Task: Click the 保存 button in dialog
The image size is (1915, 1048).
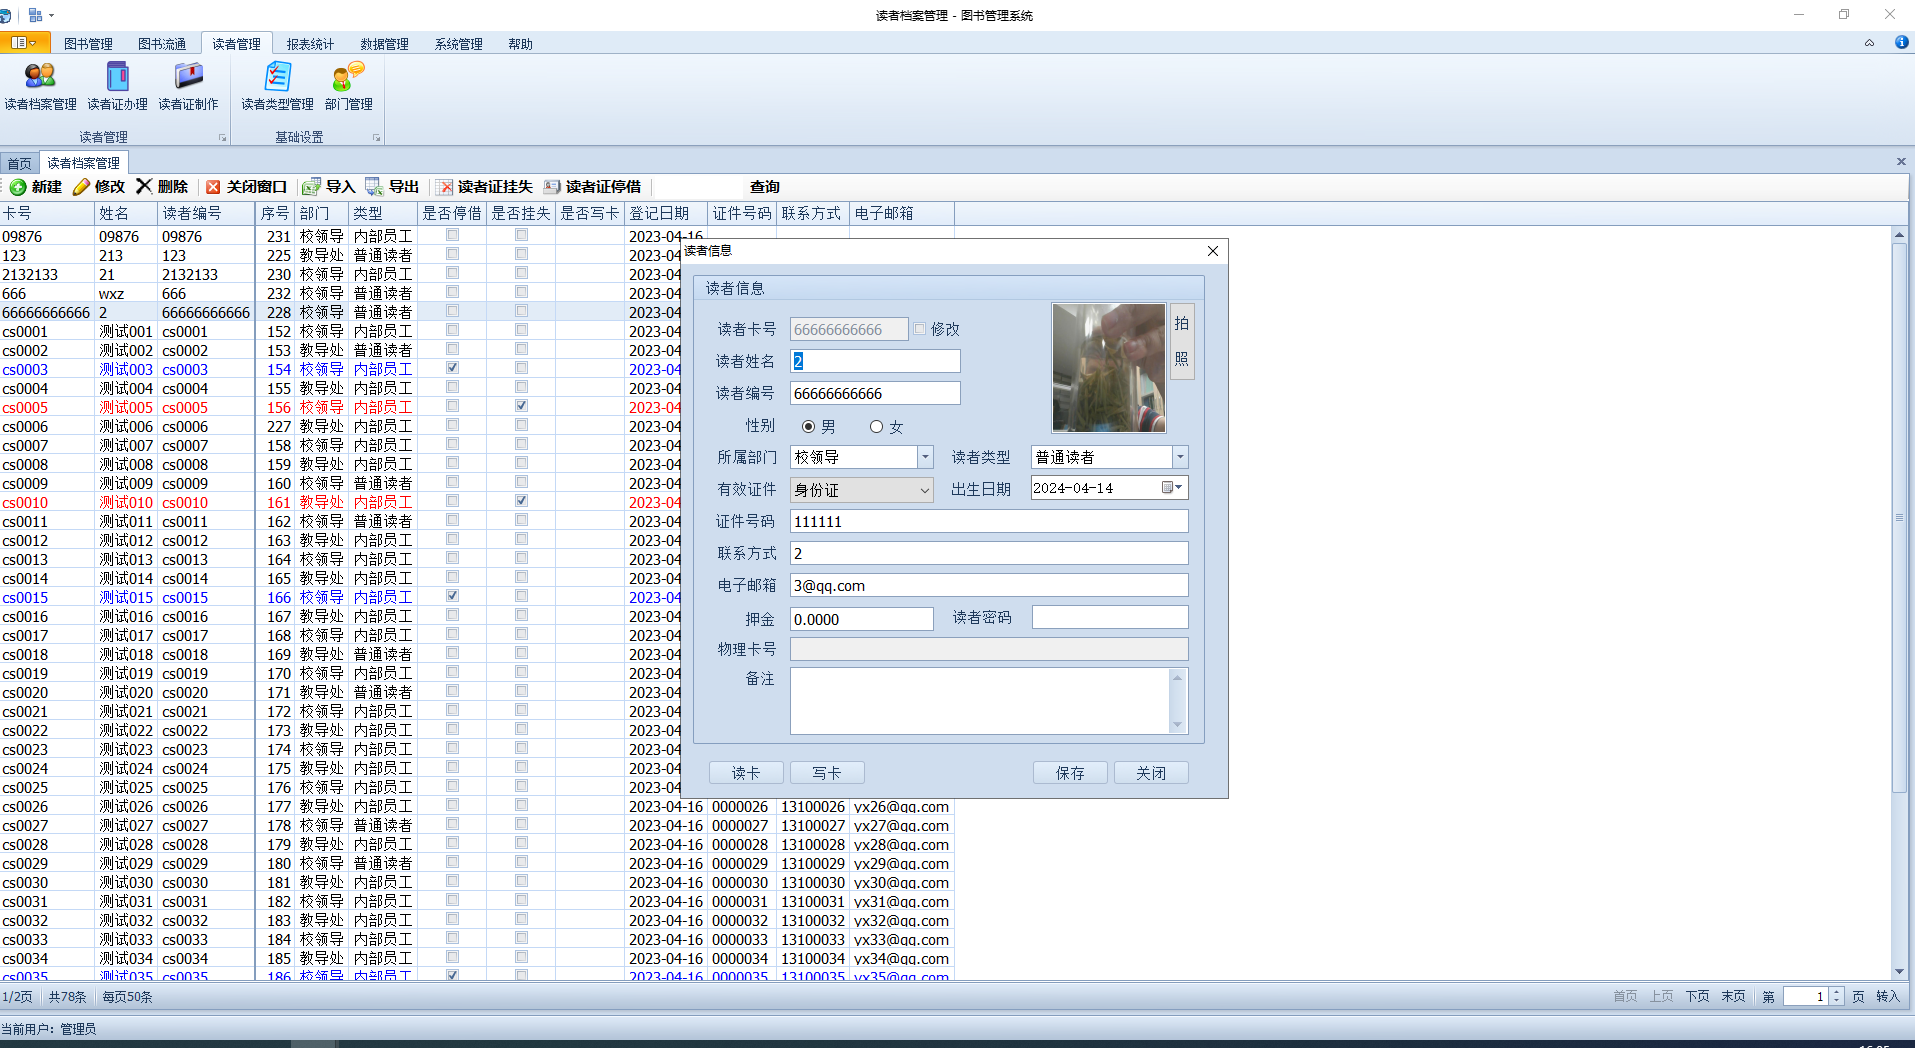Action: click(1070, 773)
